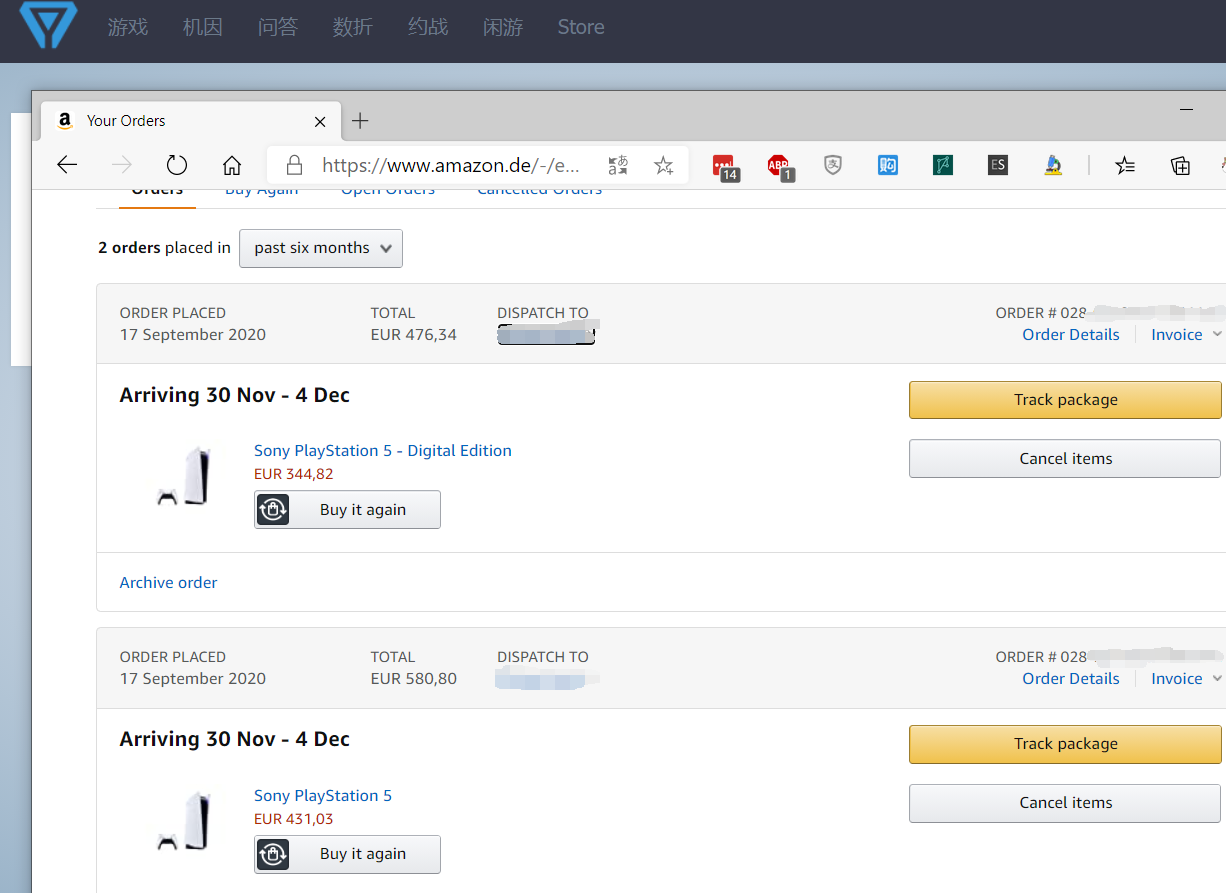Click the translate page icon in address bar
This screenshot has width=1226, height=893.
[618, 165]
